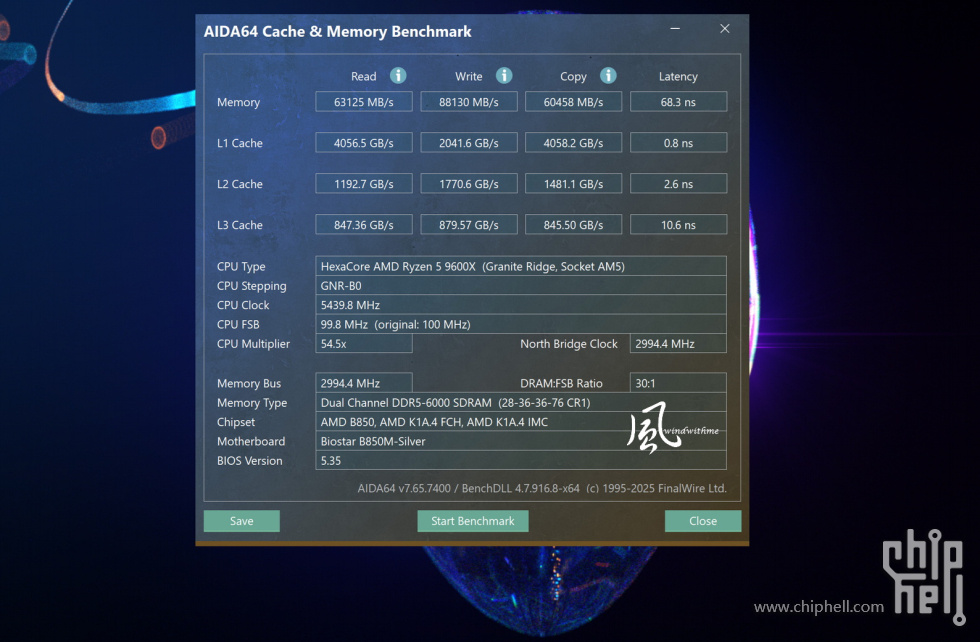The height and width of the screenshot is (642, 980).
Task: Click CPU Stepping value GNR-B0
Action: (x=521, y=286)
